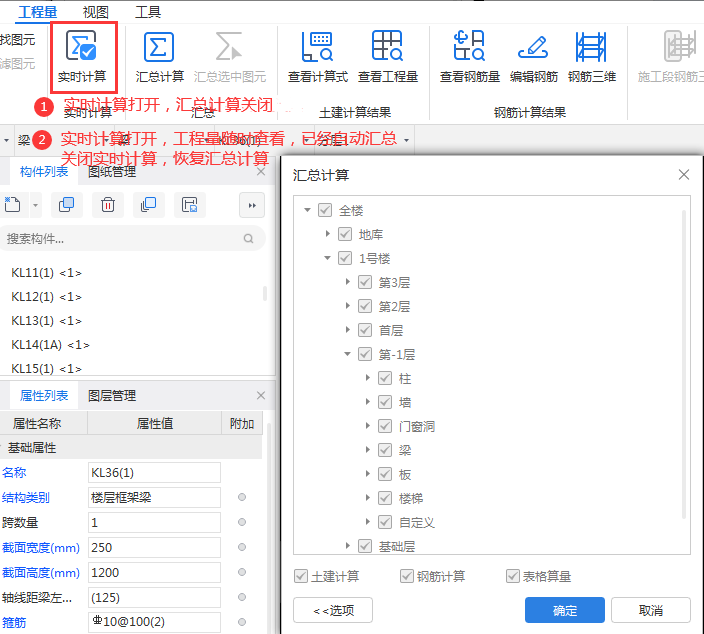Screen dimensions: 704x634
Task: Toggle the 实时计算 real-time calculation tool
Action: 82,57
